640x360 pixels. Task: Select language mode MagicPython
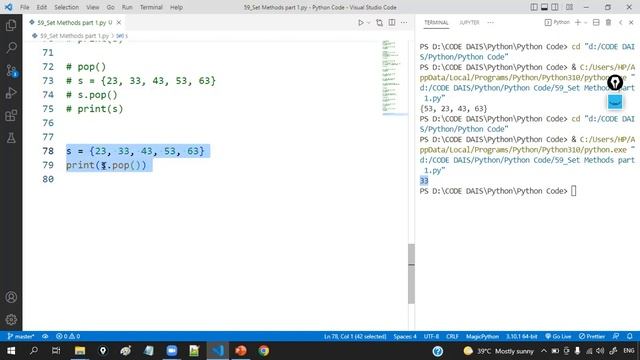482,336
